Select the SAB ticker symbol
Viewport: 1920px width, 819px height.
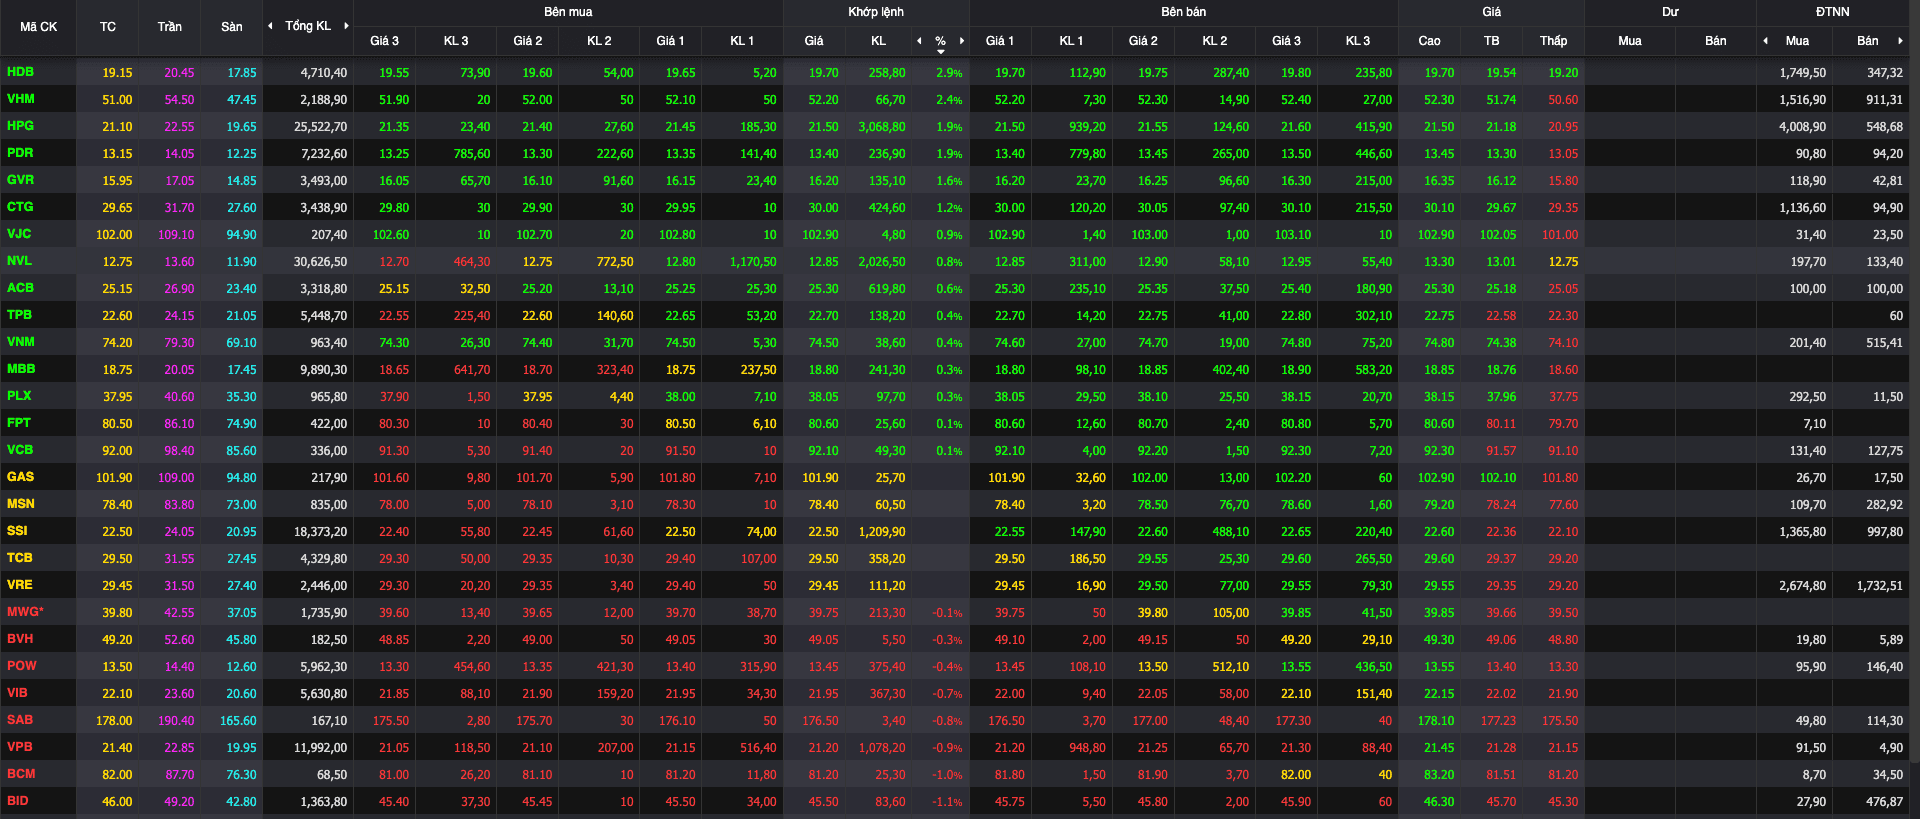pos(20,720)
